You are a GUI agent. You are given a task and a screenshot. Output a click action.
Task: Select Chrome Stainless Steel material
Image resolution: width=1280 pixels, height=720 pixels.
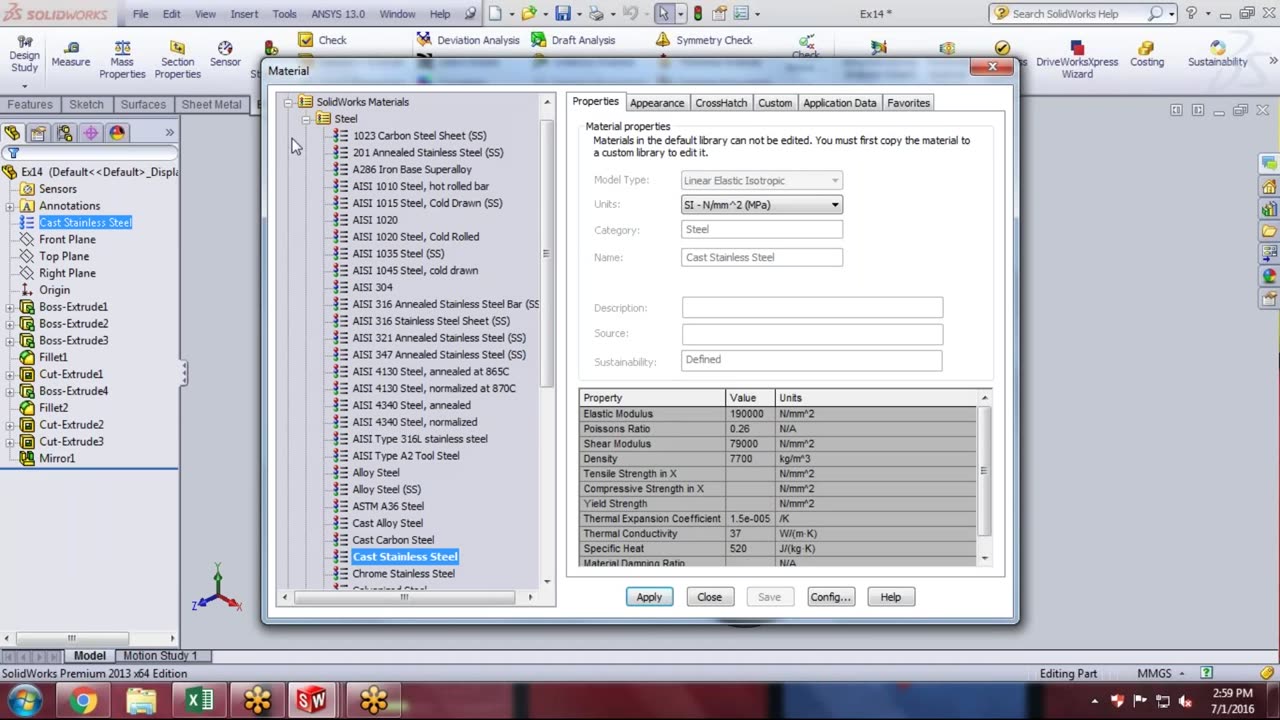click(403, 574)
